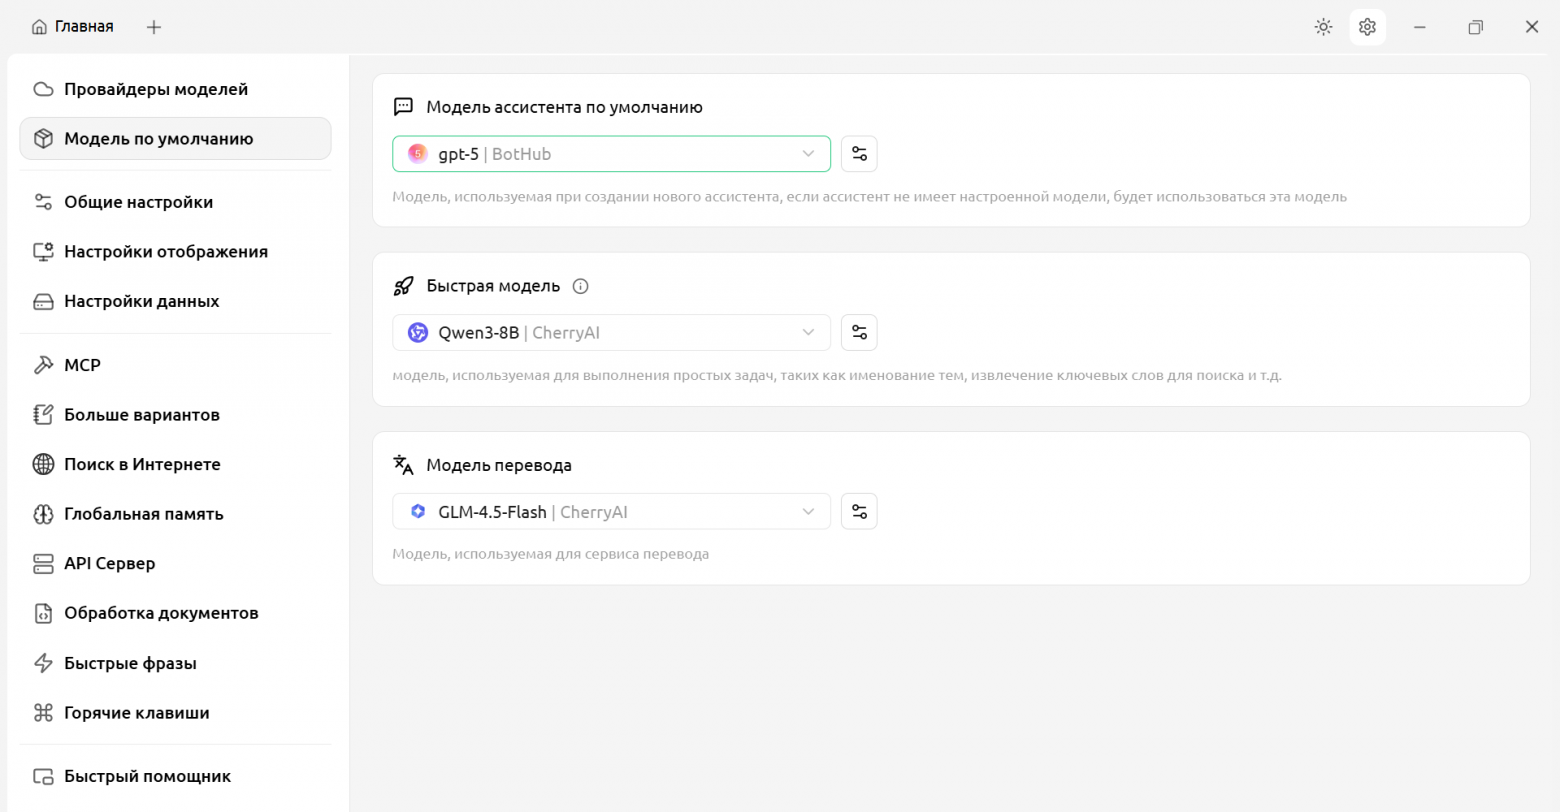This screenshot has height=812, width=1560.
Task: Open settings via the gear icon
Action: [1367, 27]
